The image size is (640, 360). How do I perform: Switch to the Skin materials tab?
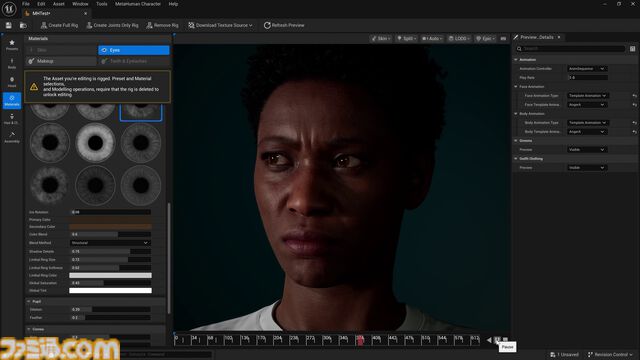(61, 50)
